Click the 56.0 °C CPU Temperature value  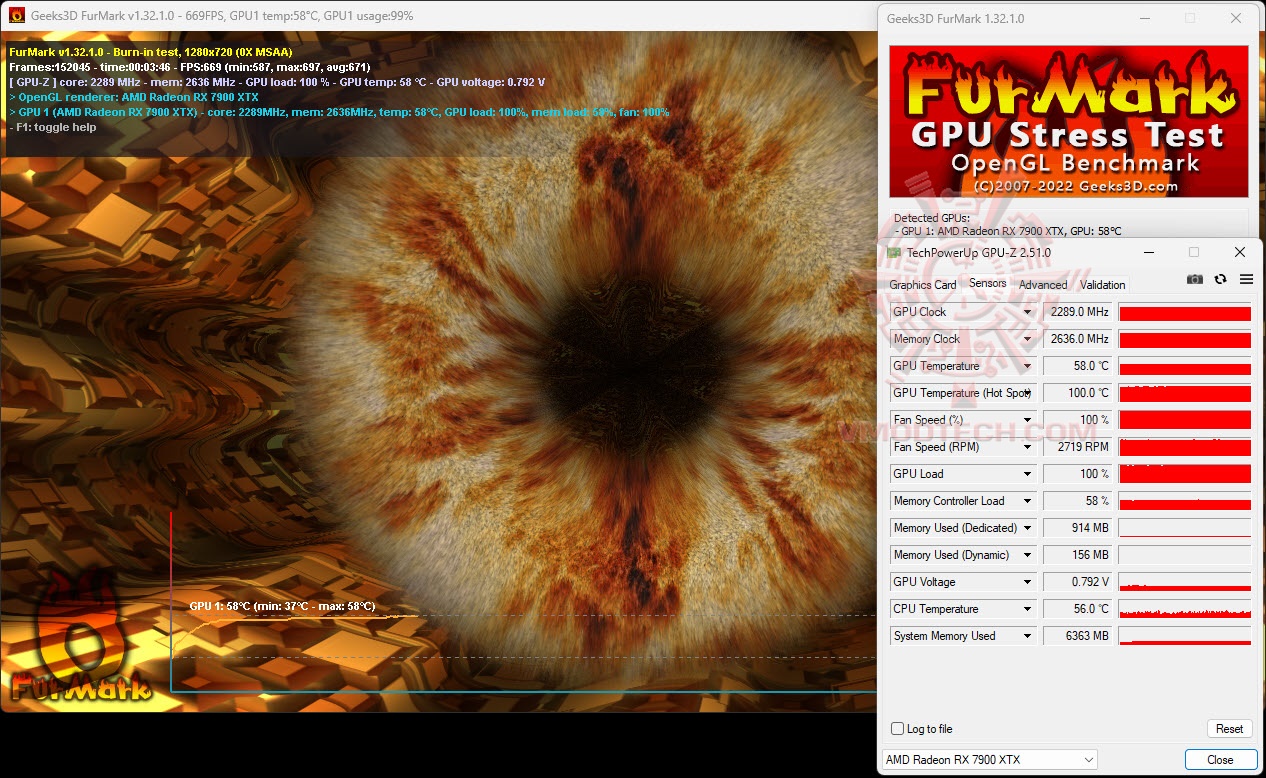tap(1078, 609)
